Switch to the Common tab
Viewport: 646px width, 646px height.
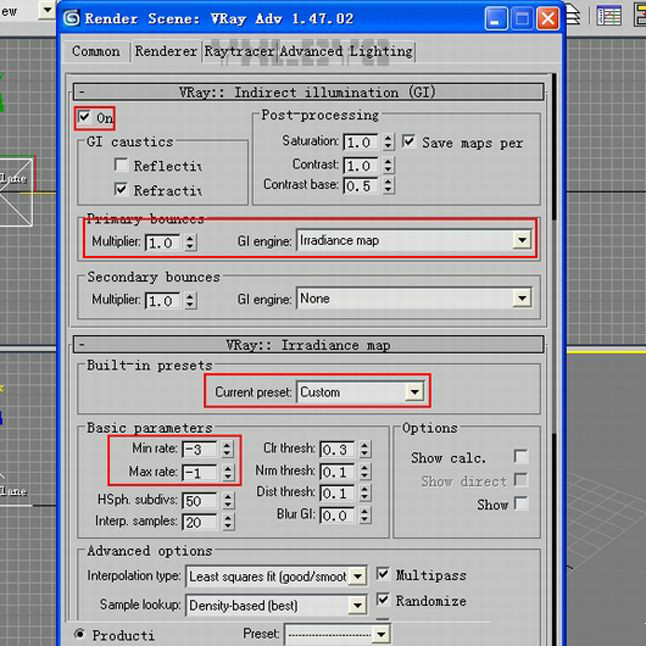(x=96, y=51)
